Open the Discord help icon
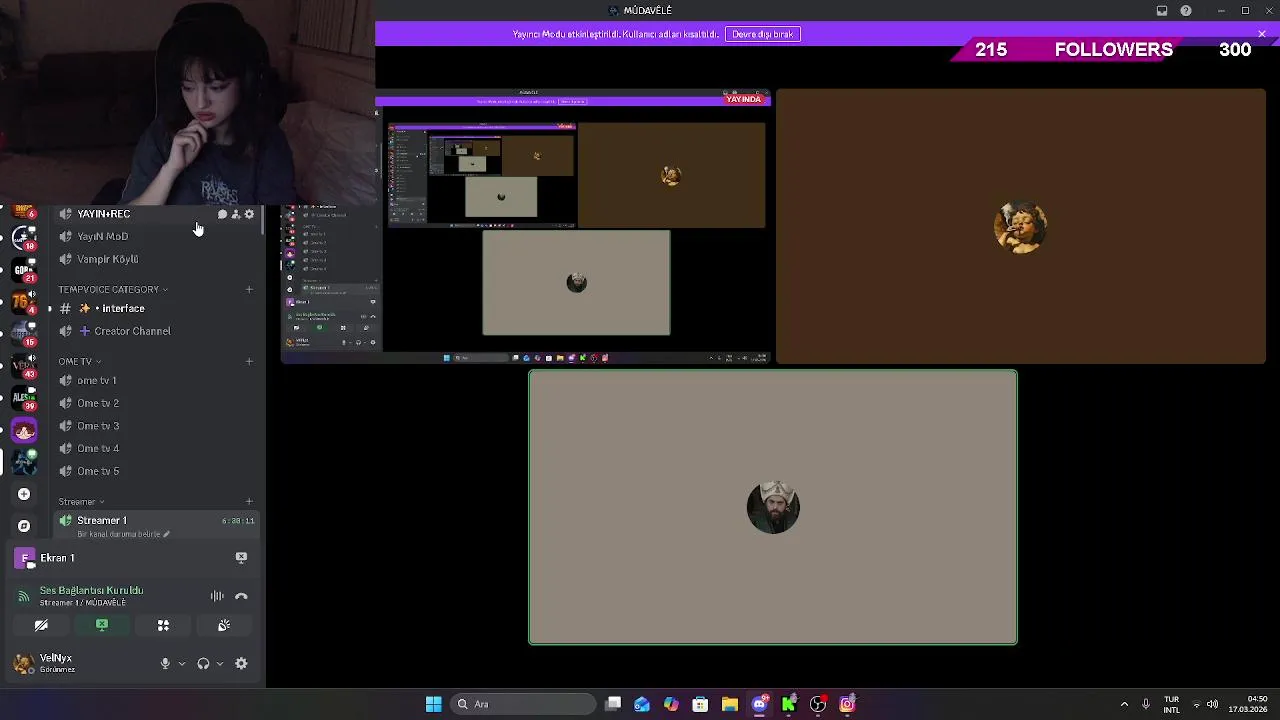 point(1186,11)
